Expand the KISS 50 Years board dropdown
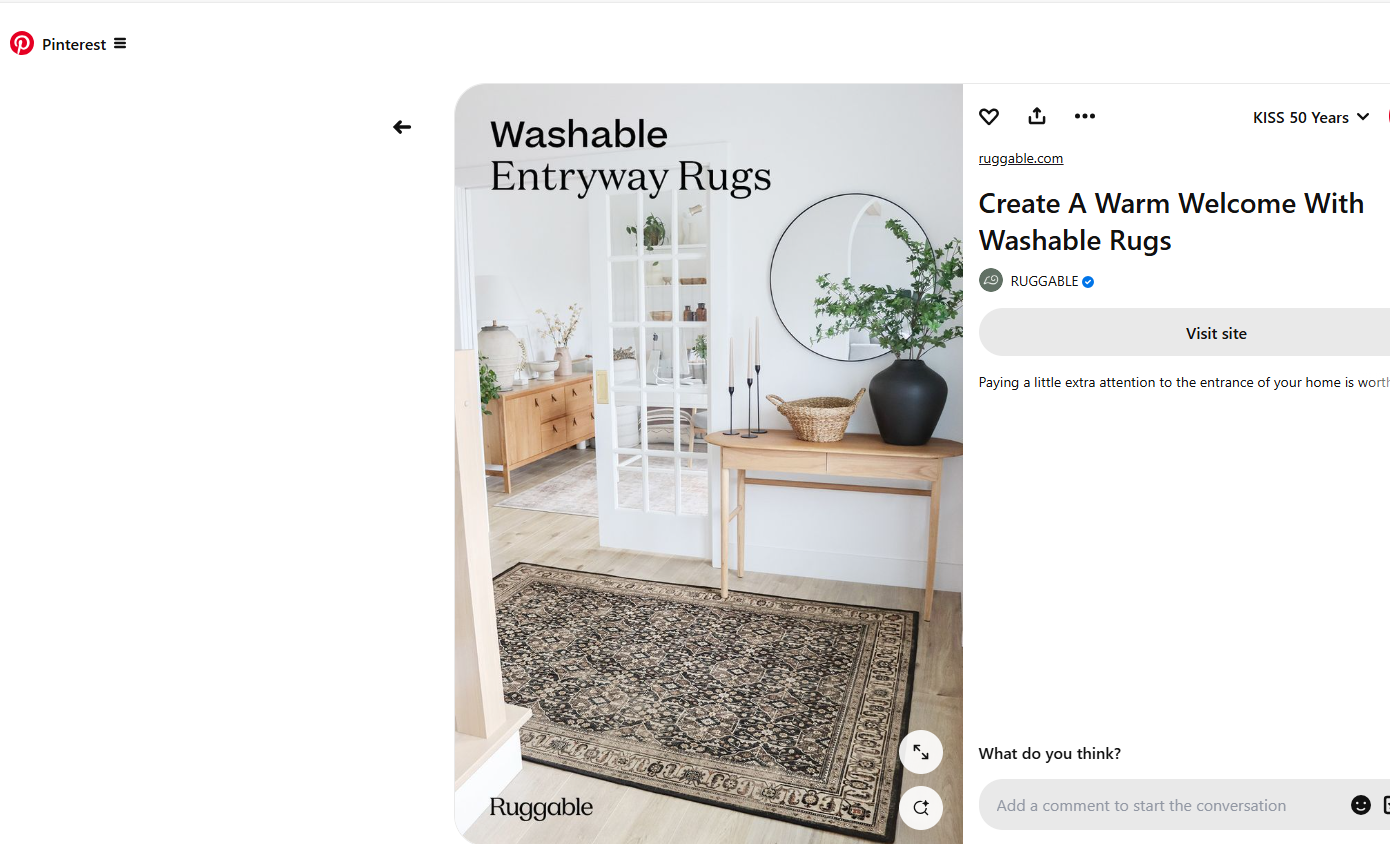Image resolution: width=1390 pixels, height=844 pixels. (1311, 118)
